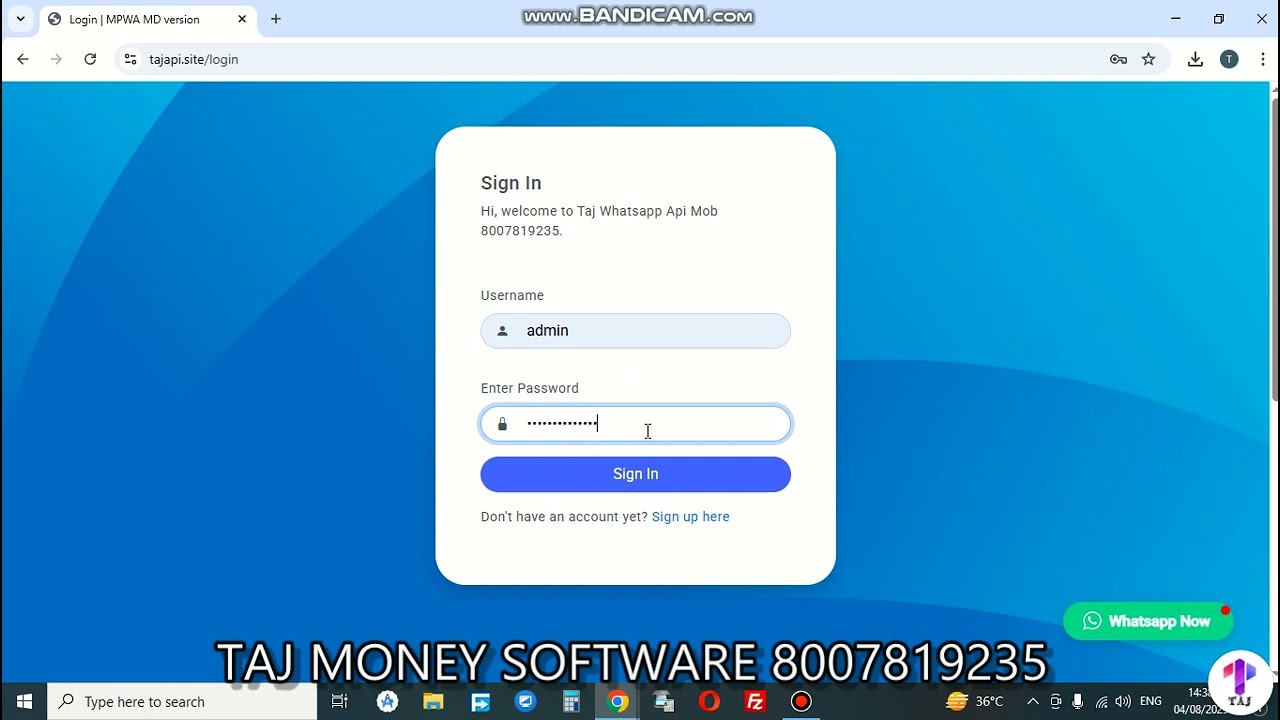This screenshot has width=1280, height=720.
Task: Click the blue Sign In button
Action: pyautogui.click(x=635, y=474)
